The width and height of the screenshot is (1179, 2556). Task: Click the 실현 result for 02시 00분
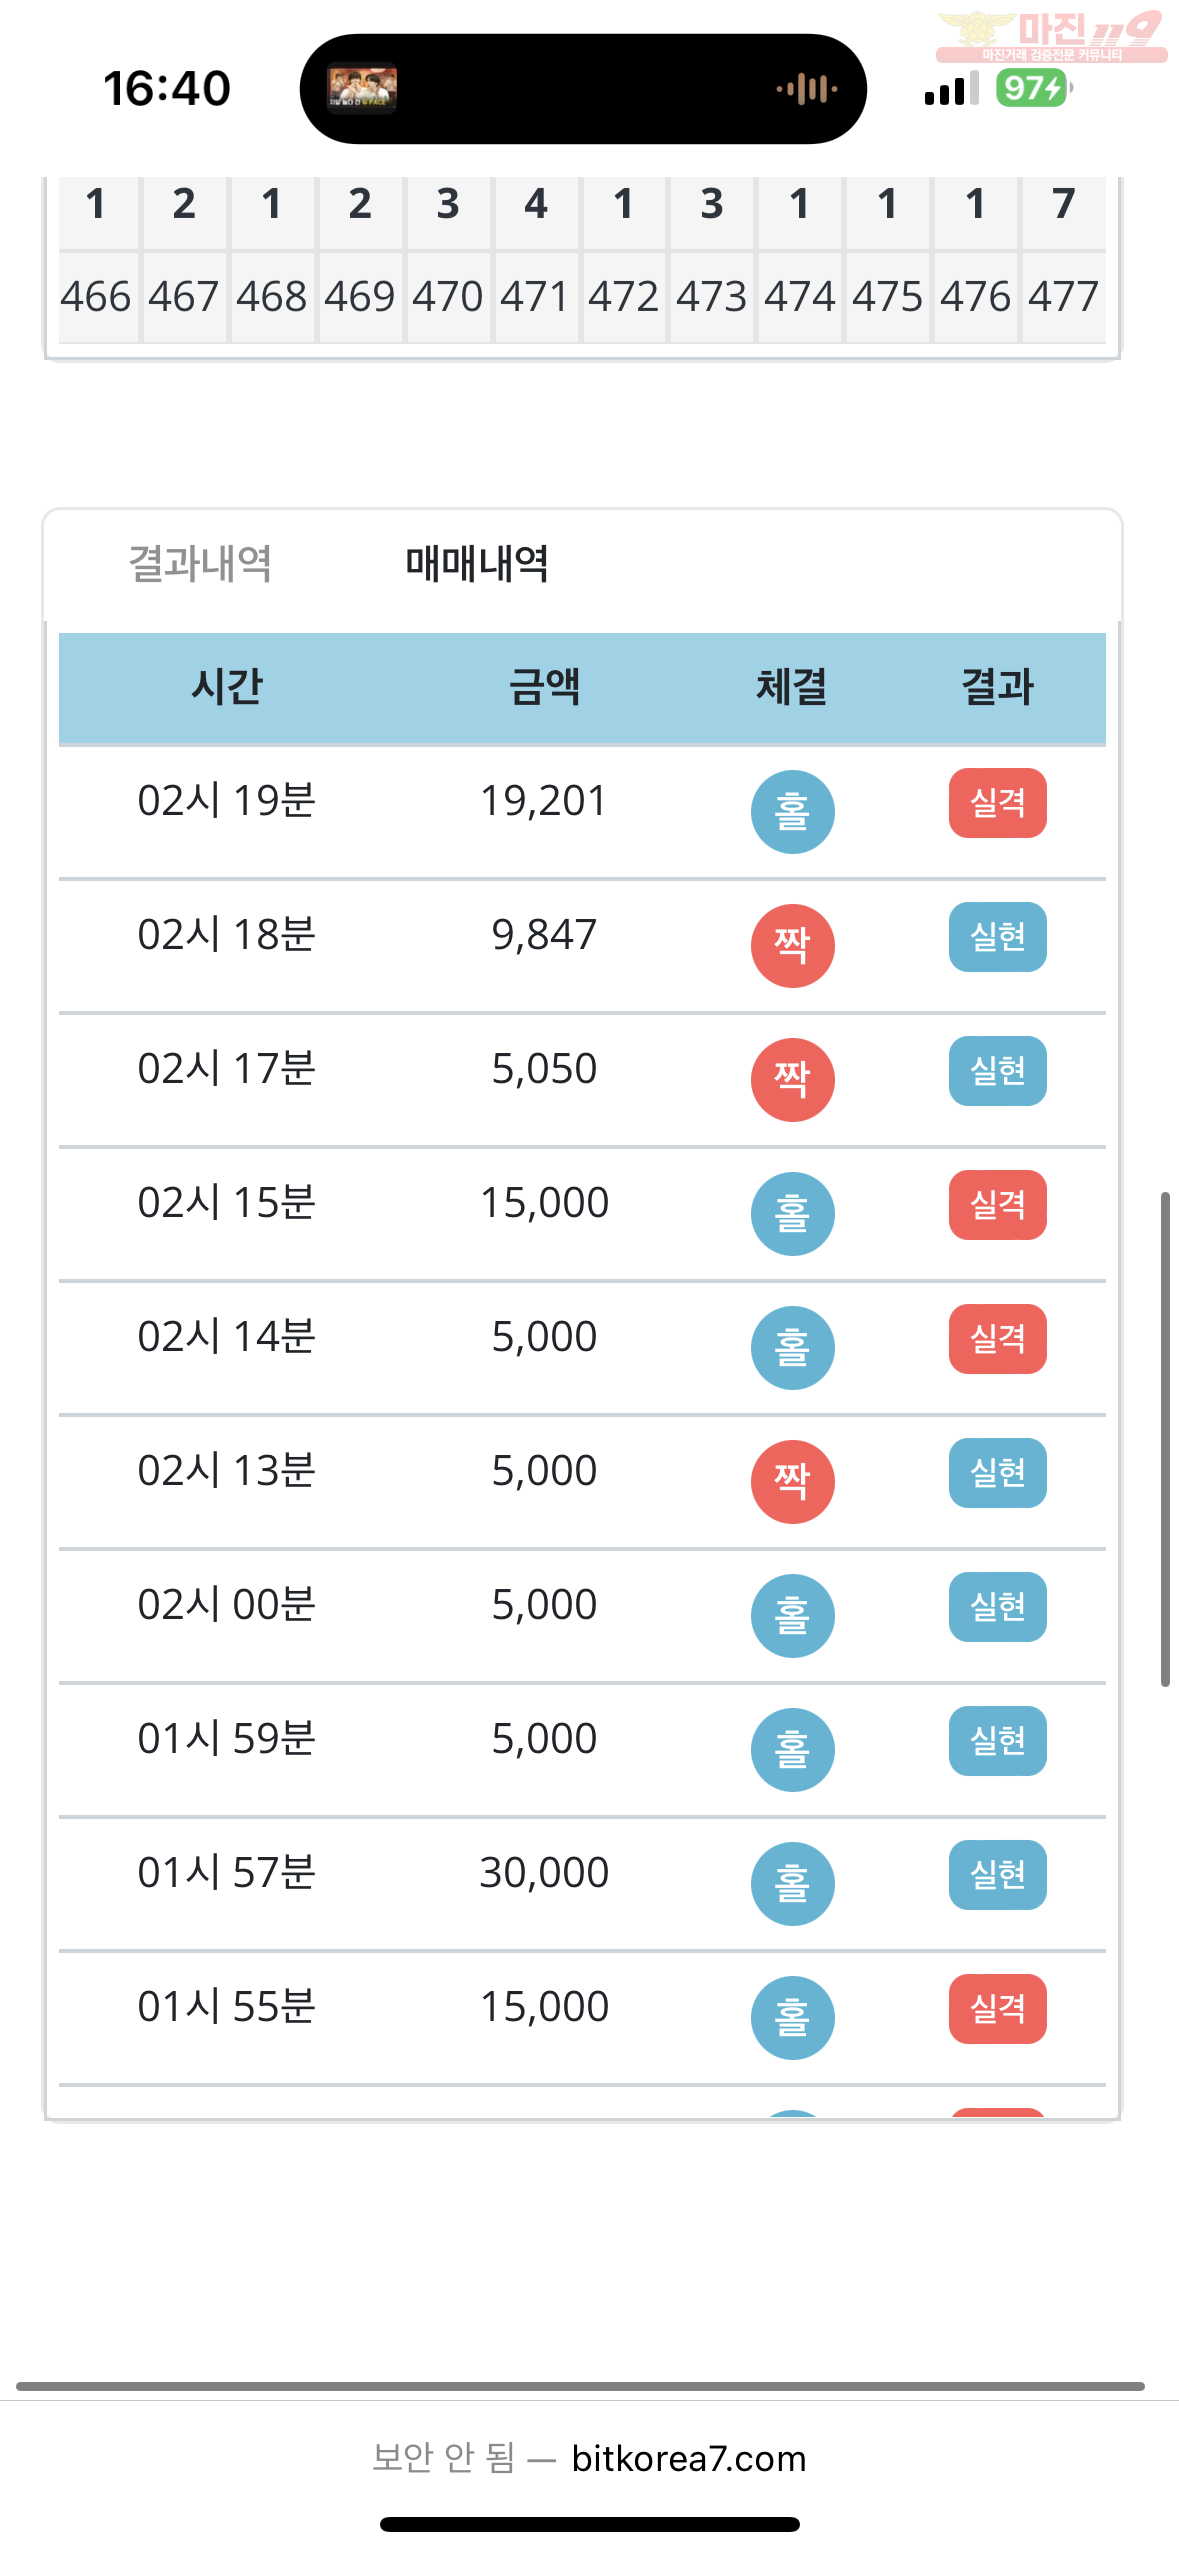[x=997, y=1606]
